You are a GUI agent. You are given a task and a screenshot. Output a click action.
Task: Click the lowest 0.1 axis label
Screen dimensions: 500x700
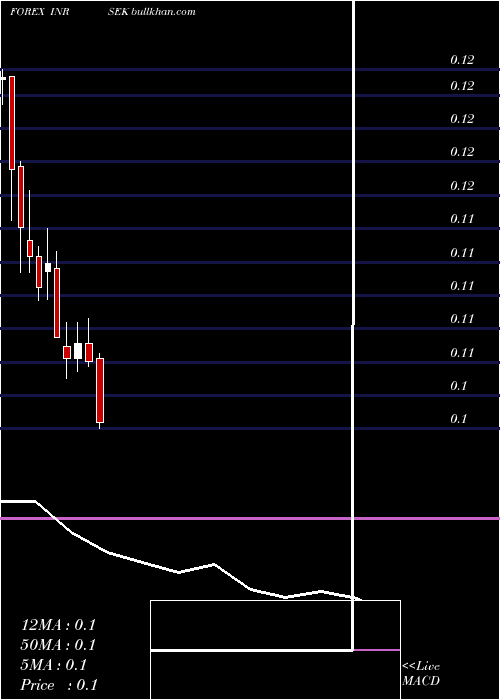458,419
